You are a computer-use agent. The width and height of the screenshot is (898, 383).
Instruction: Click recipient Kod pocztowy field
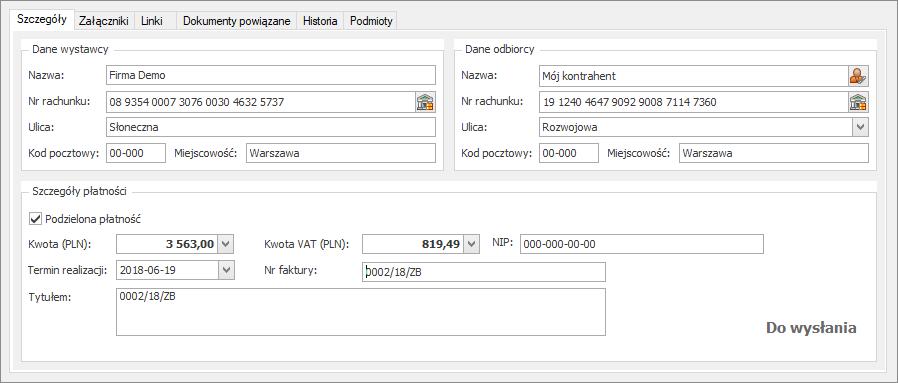569,153
